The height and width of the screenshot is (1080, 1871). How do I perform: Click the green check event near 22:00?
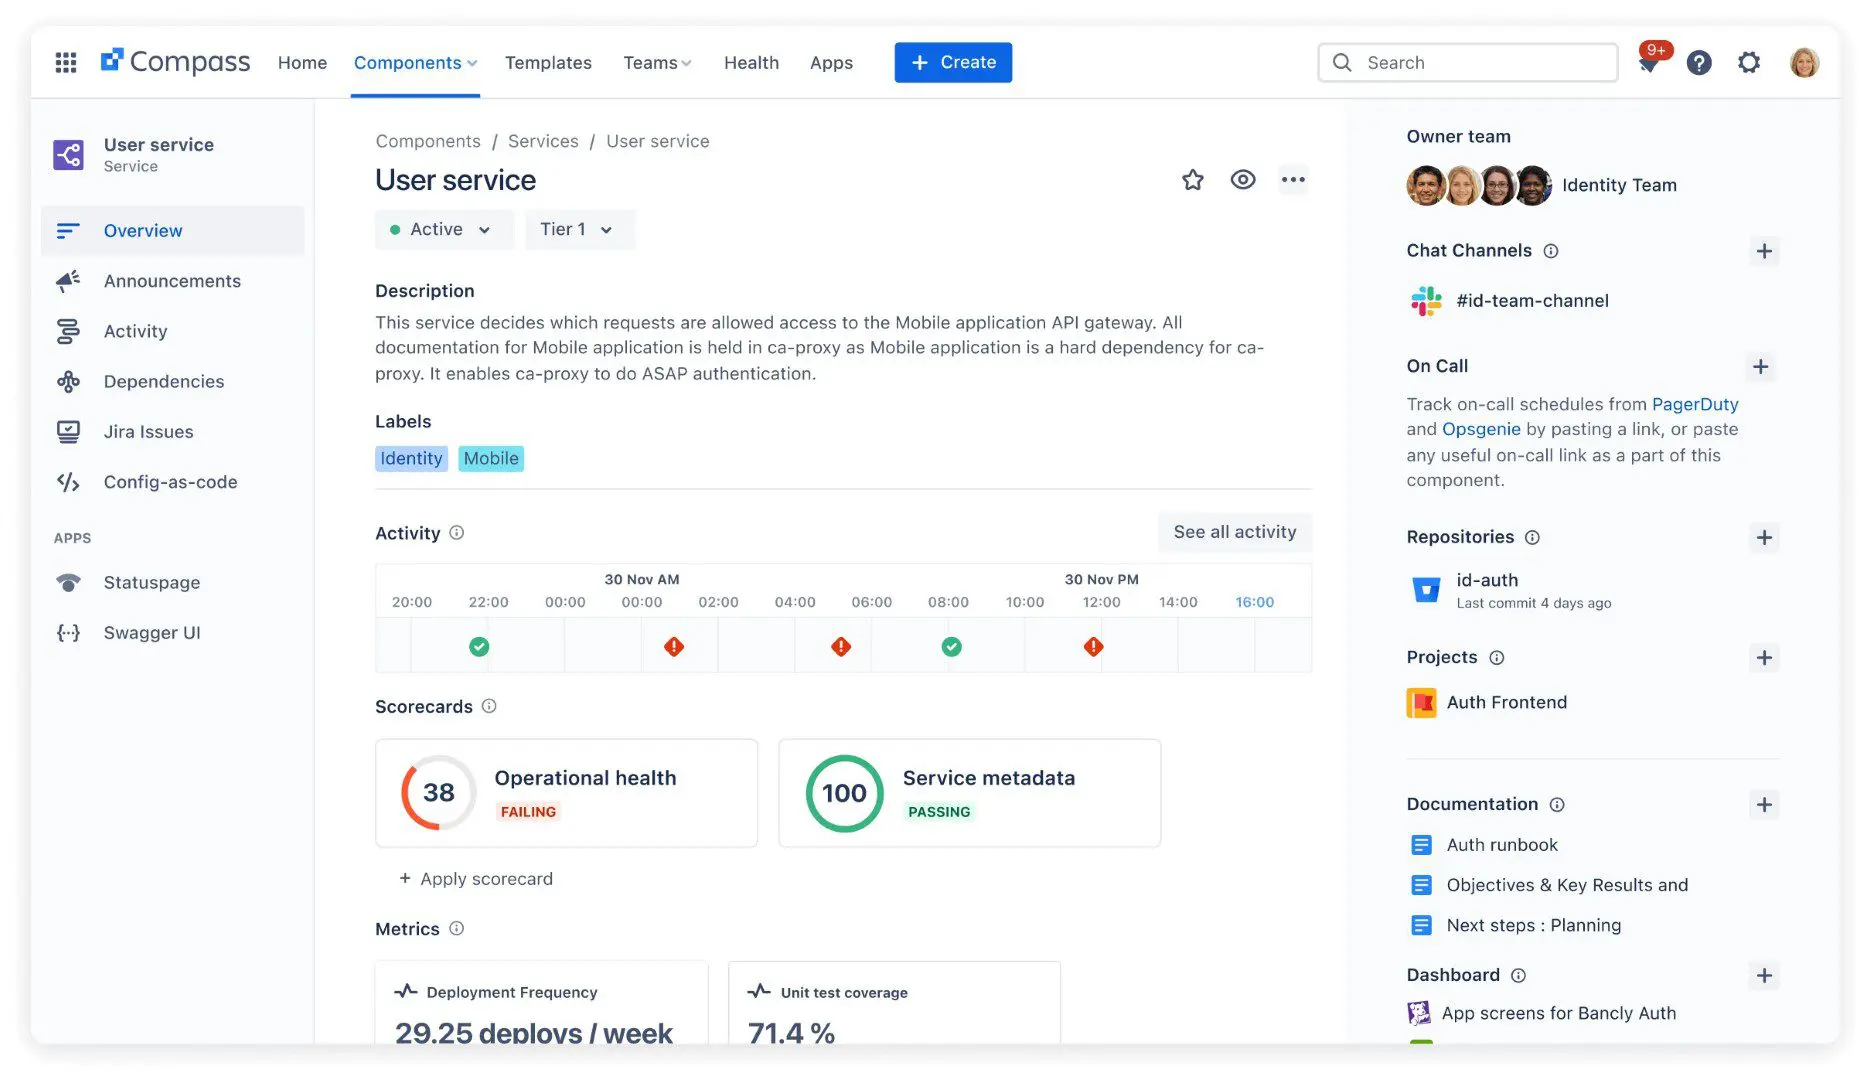(479, 646)
